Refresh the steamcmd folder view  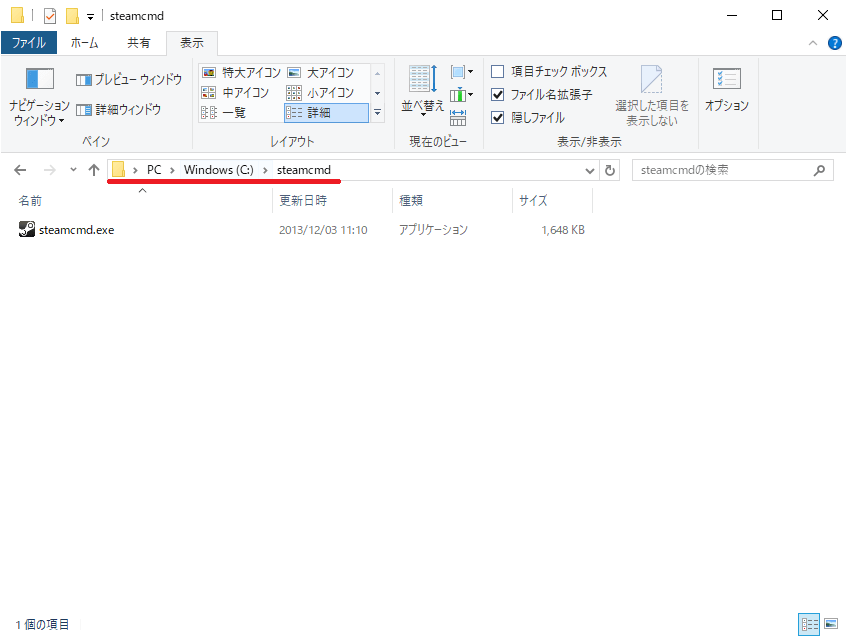click(x=610, y=170)
